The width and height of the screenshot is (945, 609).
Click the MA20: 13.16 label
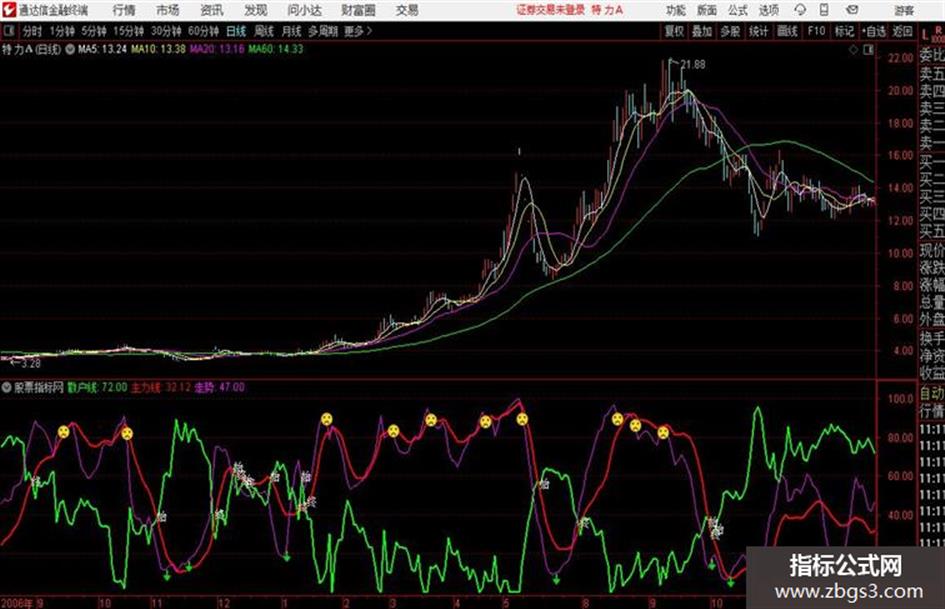pyautogui.click(x=217, y=49)
